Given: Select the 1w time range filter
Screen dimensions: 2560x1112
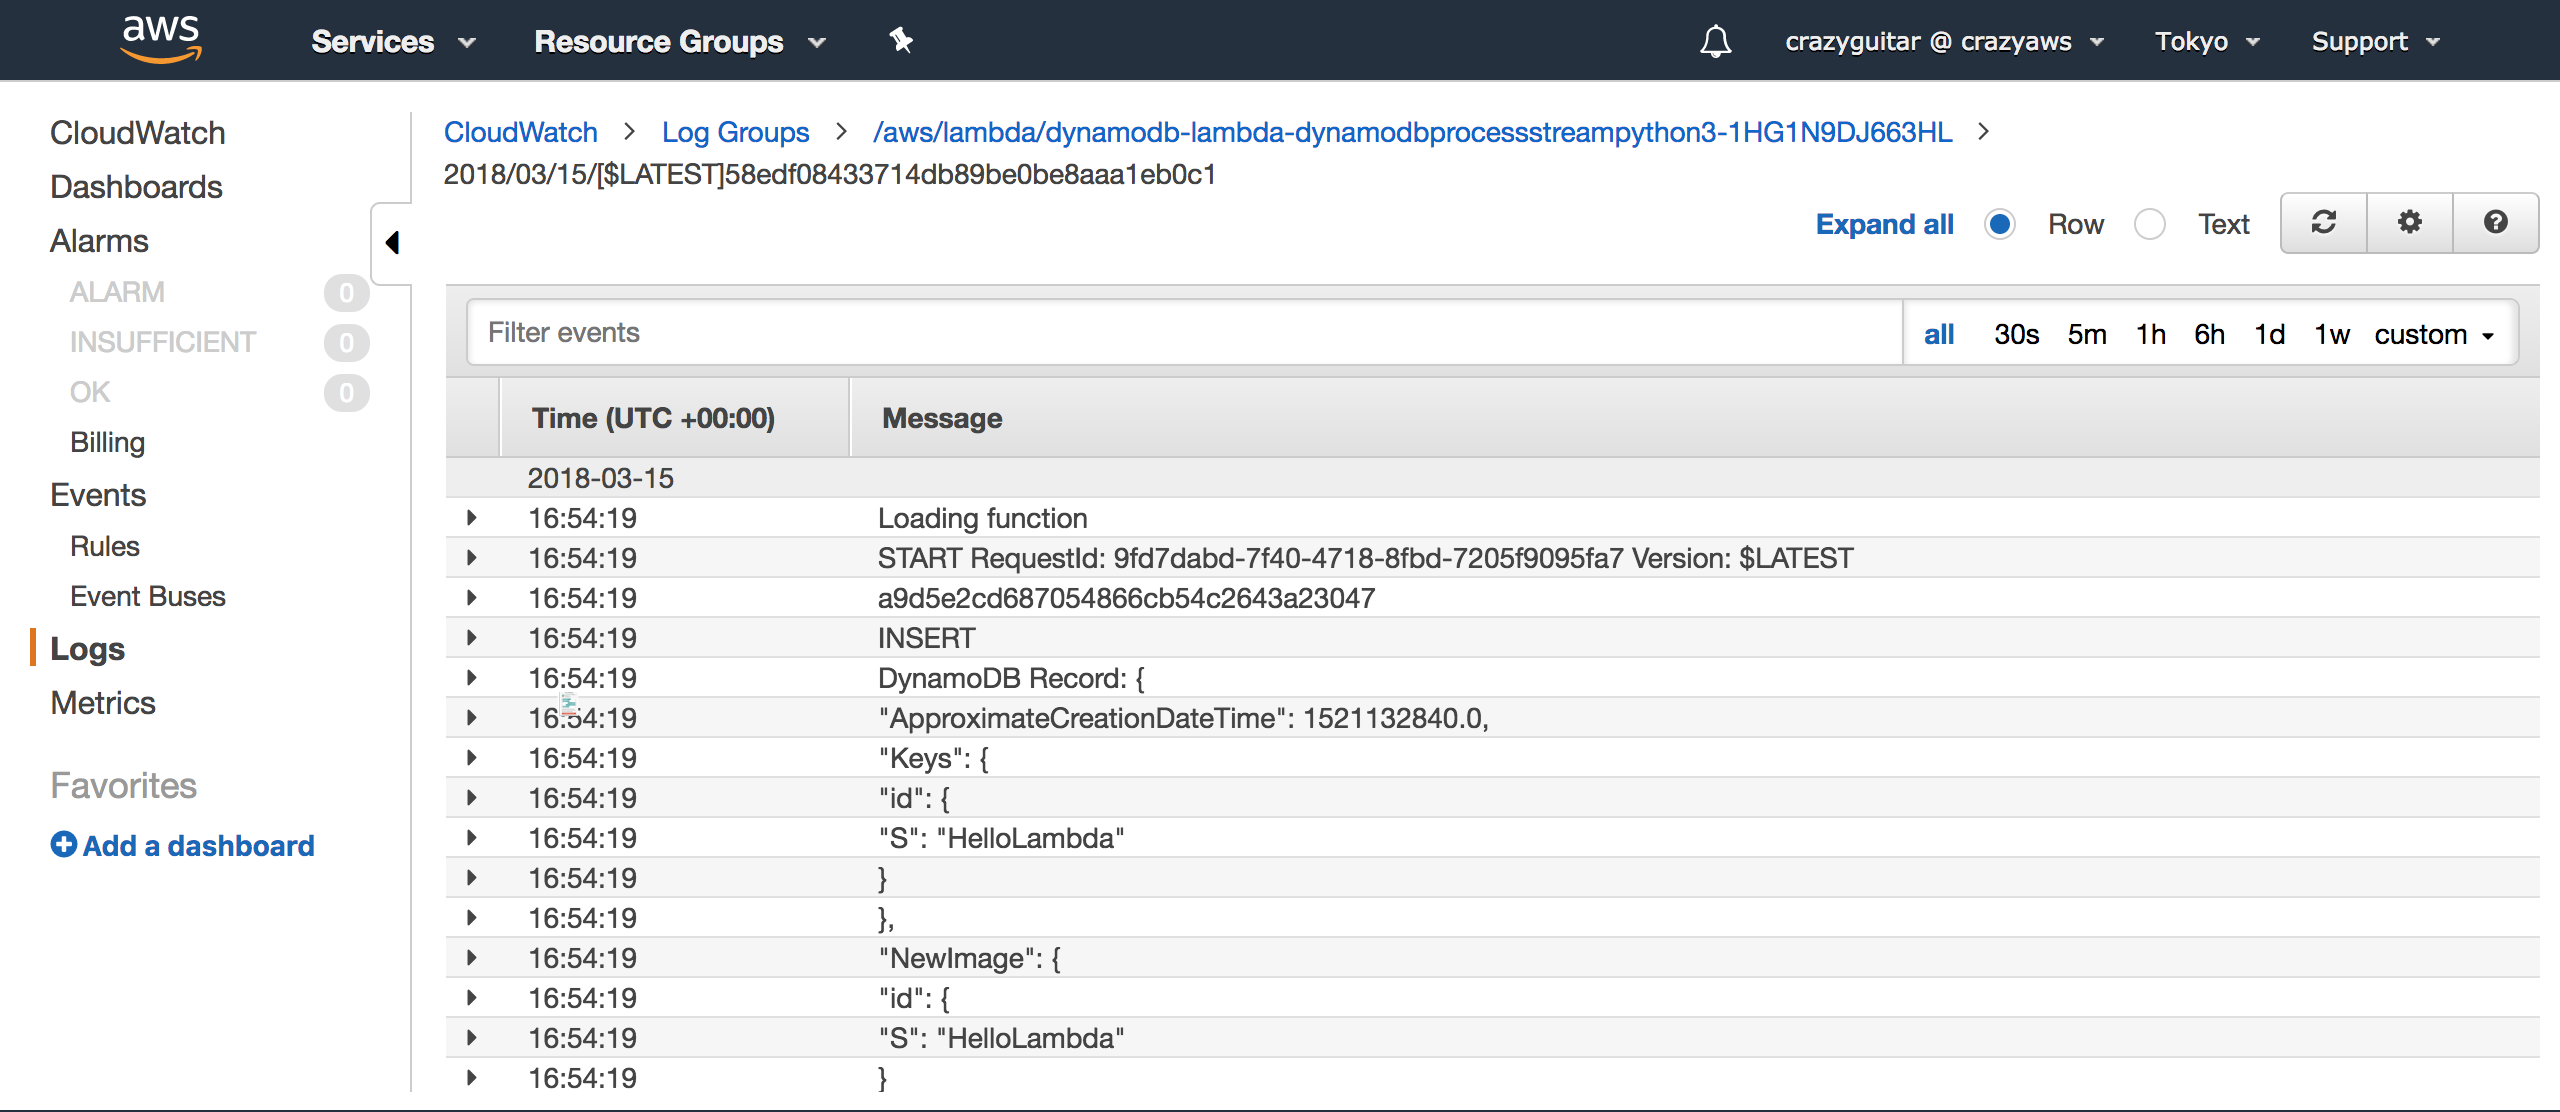Looking at the screenshot, I should pyautogui.click(x=2331, y=334).
